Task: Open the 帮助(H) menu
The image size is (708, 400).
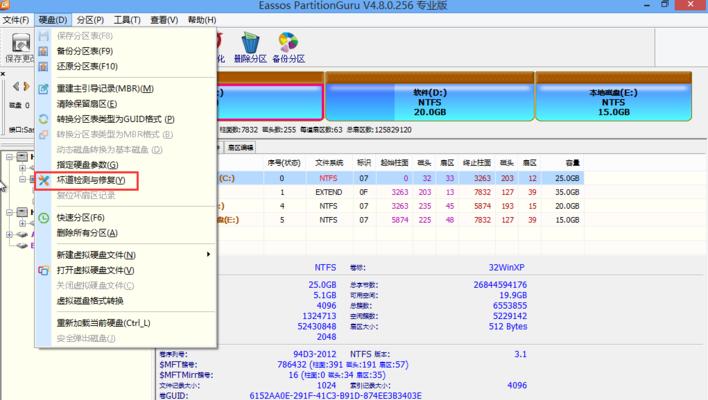Action: (202, 20)
